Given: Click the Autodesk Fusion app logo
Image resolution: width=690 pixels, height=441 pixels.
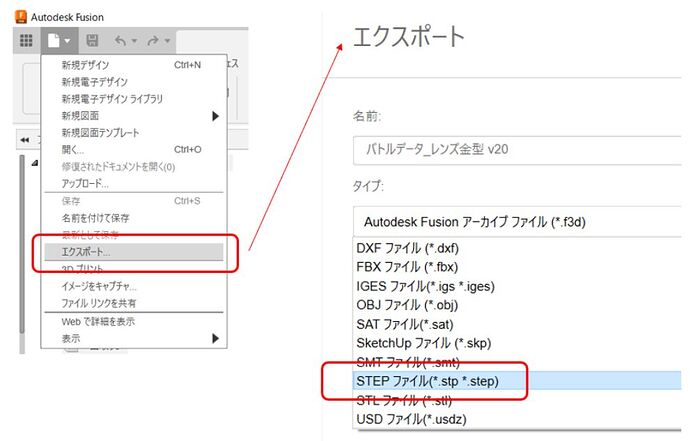Looking at the screenshot, I should (x=21, y=17).
